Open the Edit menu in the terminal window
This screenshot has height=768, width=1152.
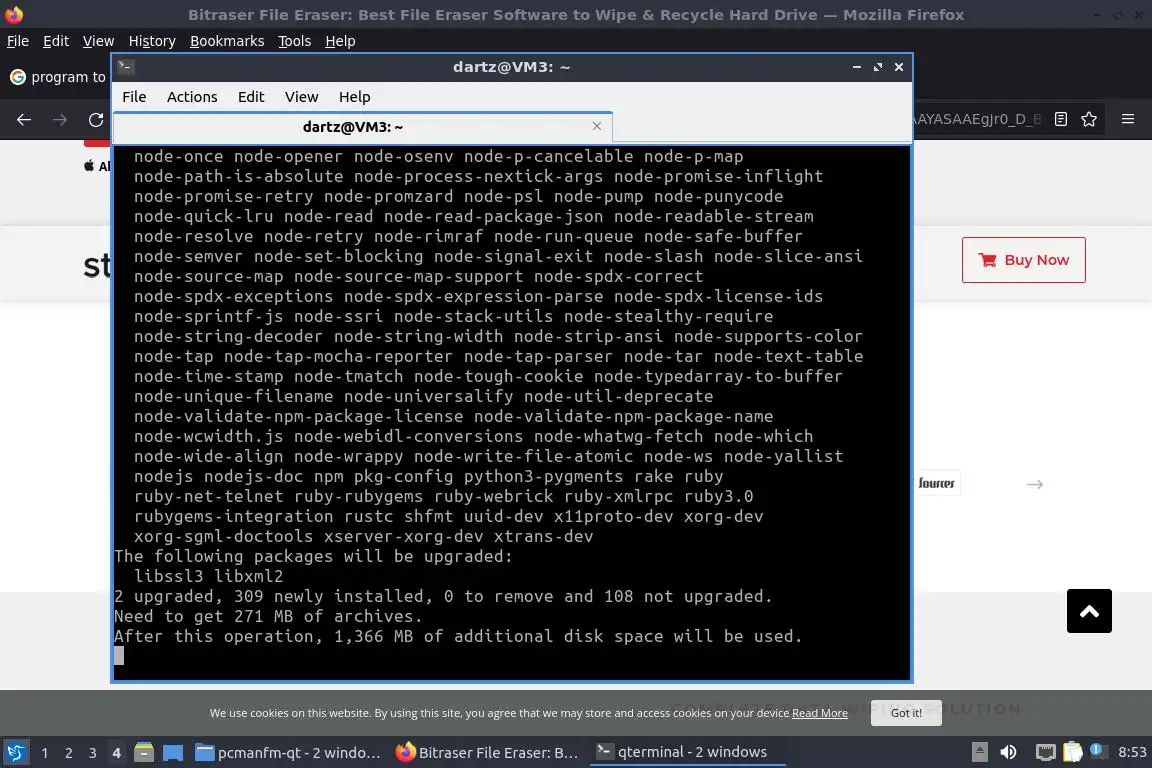(251, 97)
